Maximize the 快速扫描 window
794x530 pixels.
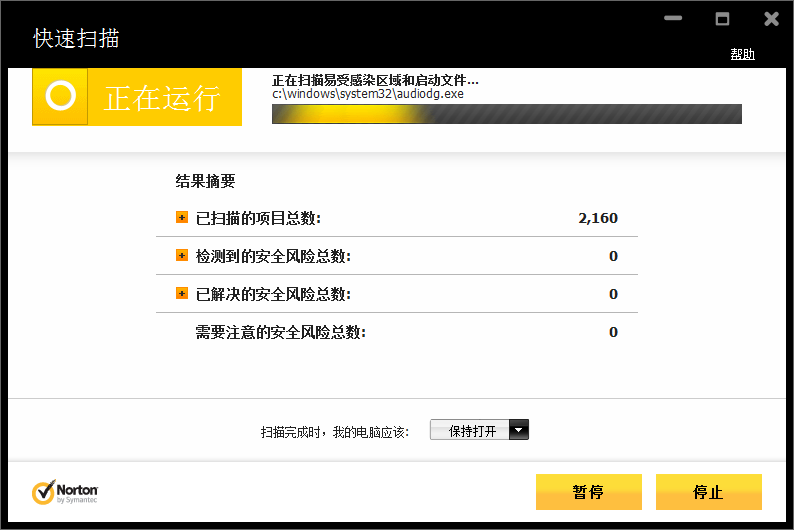point(722,19)
